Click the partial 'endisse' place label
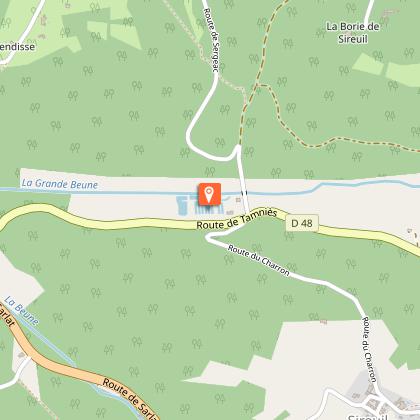The width and height of the screenshot is (420, 420). click(x=17, y=47)
